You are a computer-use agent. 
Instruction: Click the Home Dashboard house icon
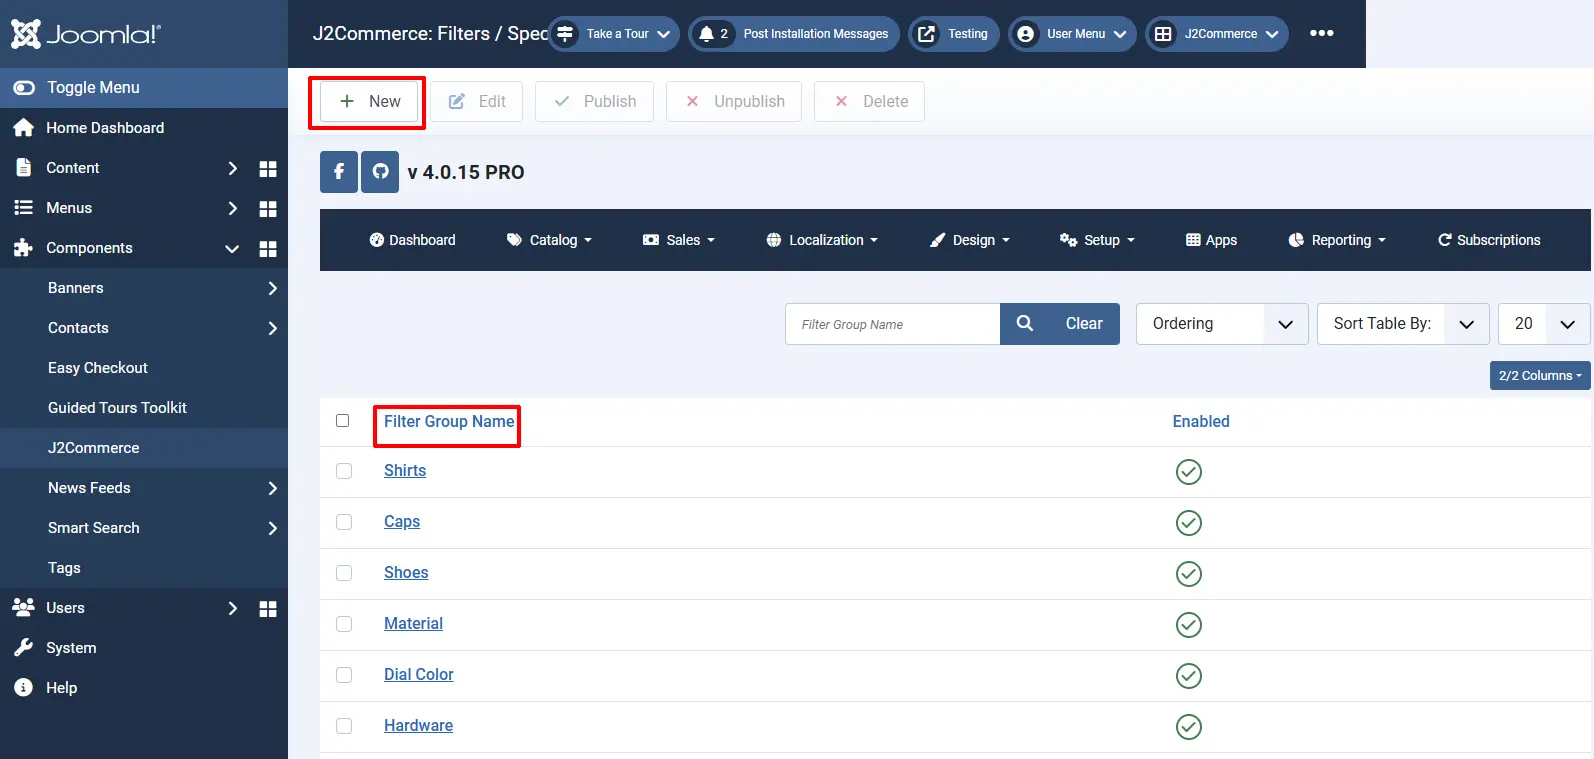[x=24, y=128]
